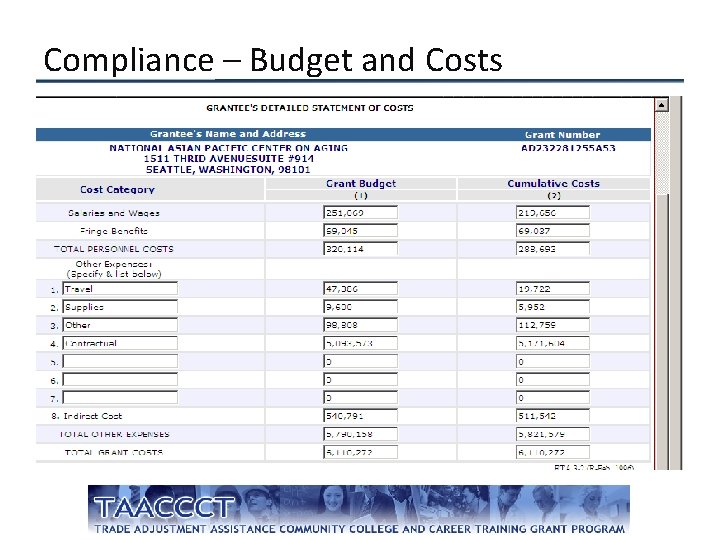Select the Total Grant Costs Grant Budget field
The height and width of the screenshot is (540, 720).
click(360, 452)
